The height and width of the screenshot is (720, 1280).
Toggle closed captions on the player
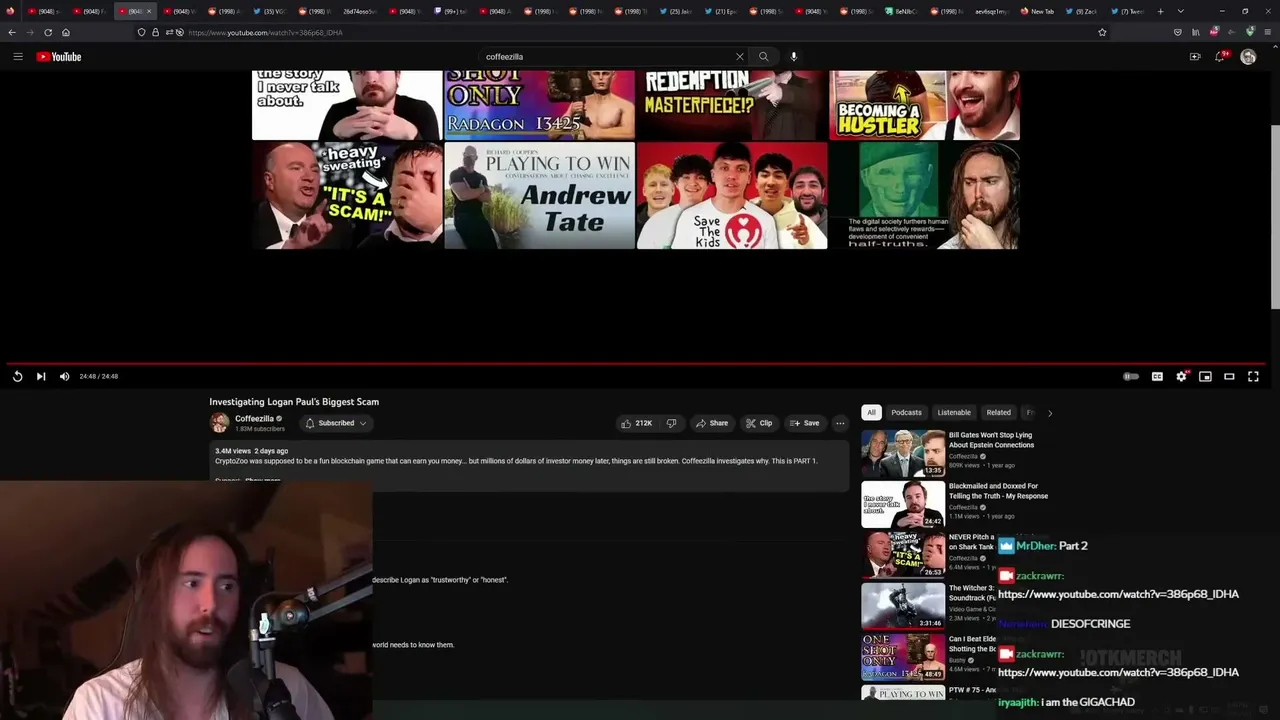(1157, 376)
